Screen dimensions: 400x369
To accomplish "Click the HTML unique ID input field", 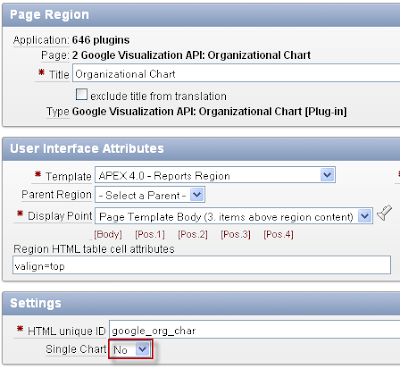I will click(255, 330).
